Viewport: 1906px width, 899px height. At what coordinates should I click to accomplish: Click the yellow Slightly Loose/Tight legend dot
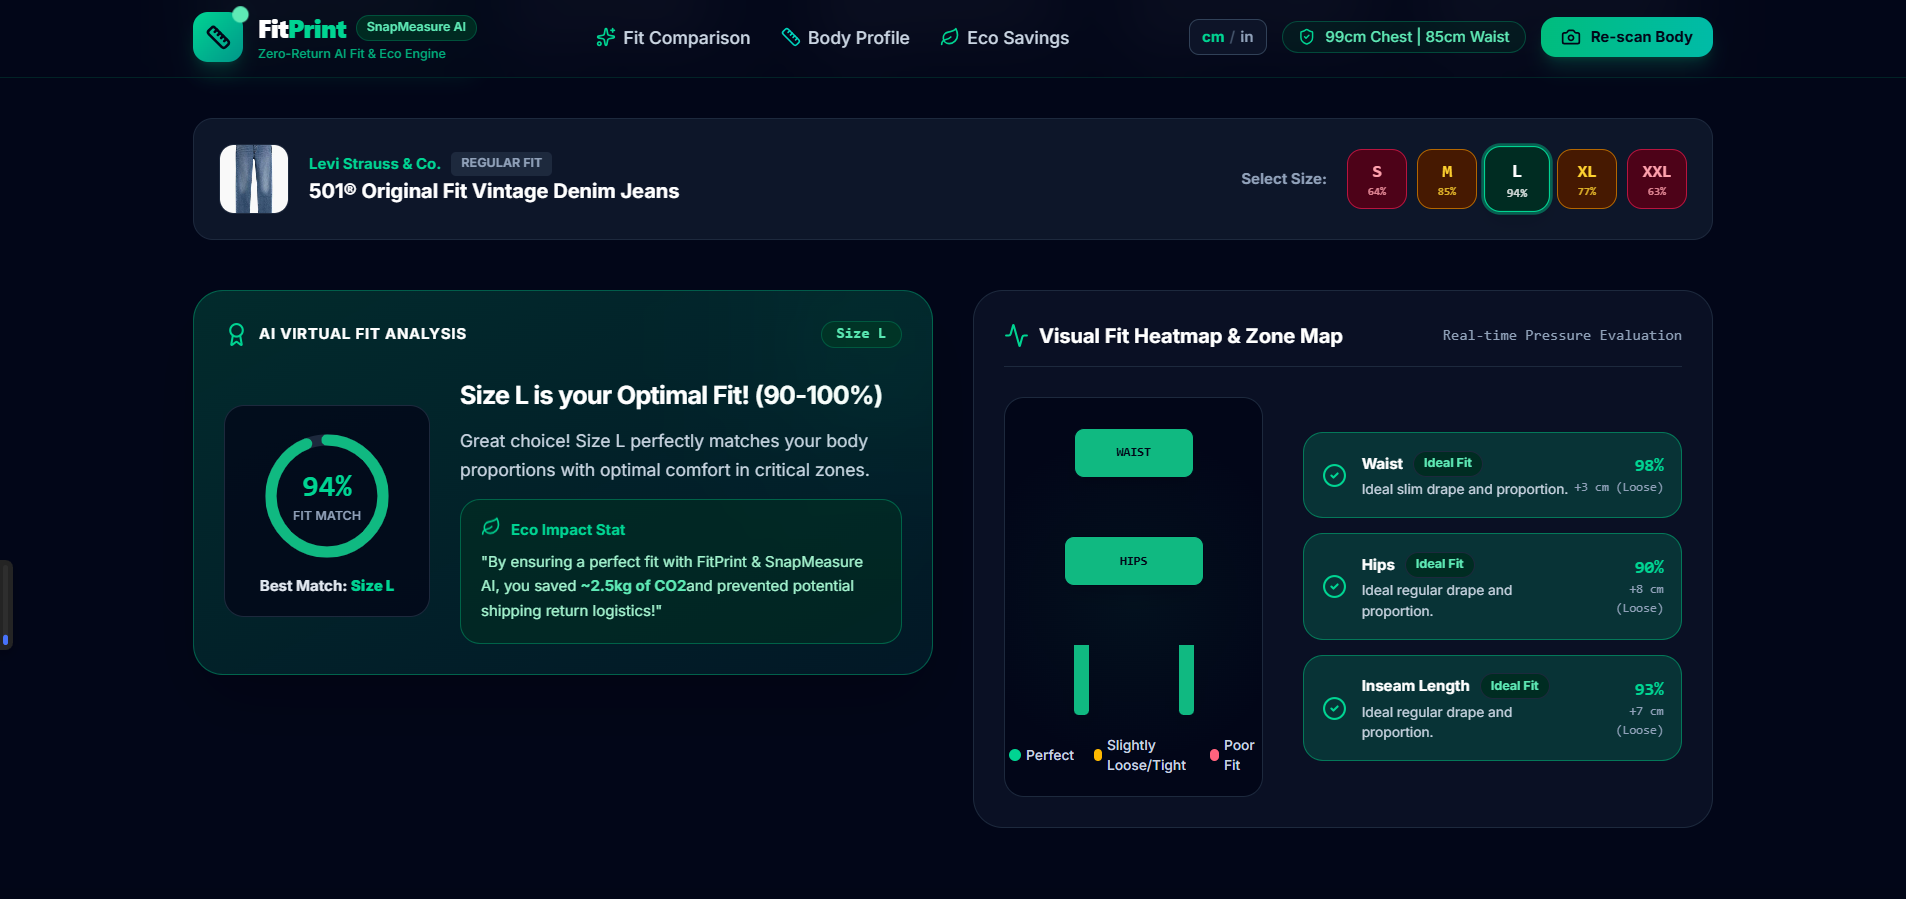[1098, 755]
